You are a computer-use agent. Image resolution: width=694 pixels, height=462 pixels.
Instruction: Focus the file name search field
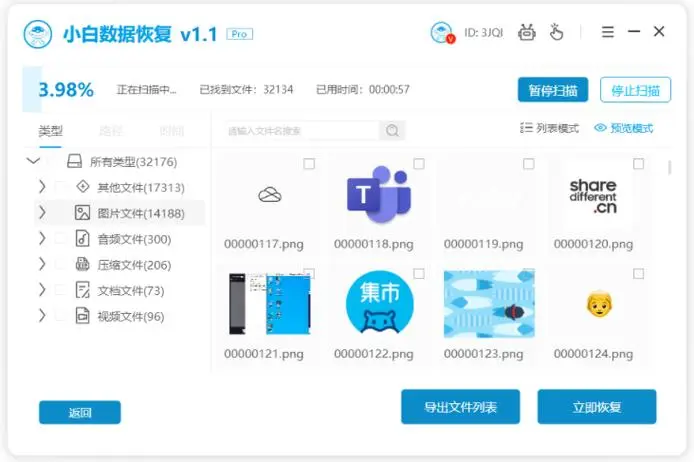coord(303,131)
